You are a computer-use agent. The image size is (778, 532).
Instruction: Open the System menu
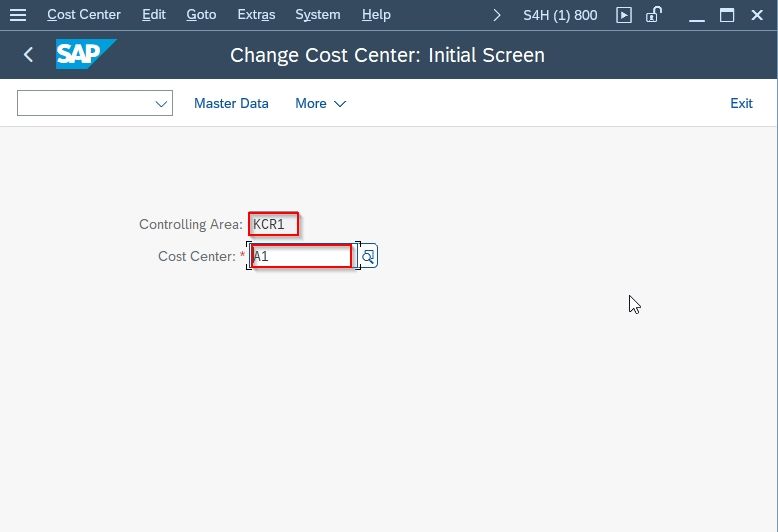[318, 15]
